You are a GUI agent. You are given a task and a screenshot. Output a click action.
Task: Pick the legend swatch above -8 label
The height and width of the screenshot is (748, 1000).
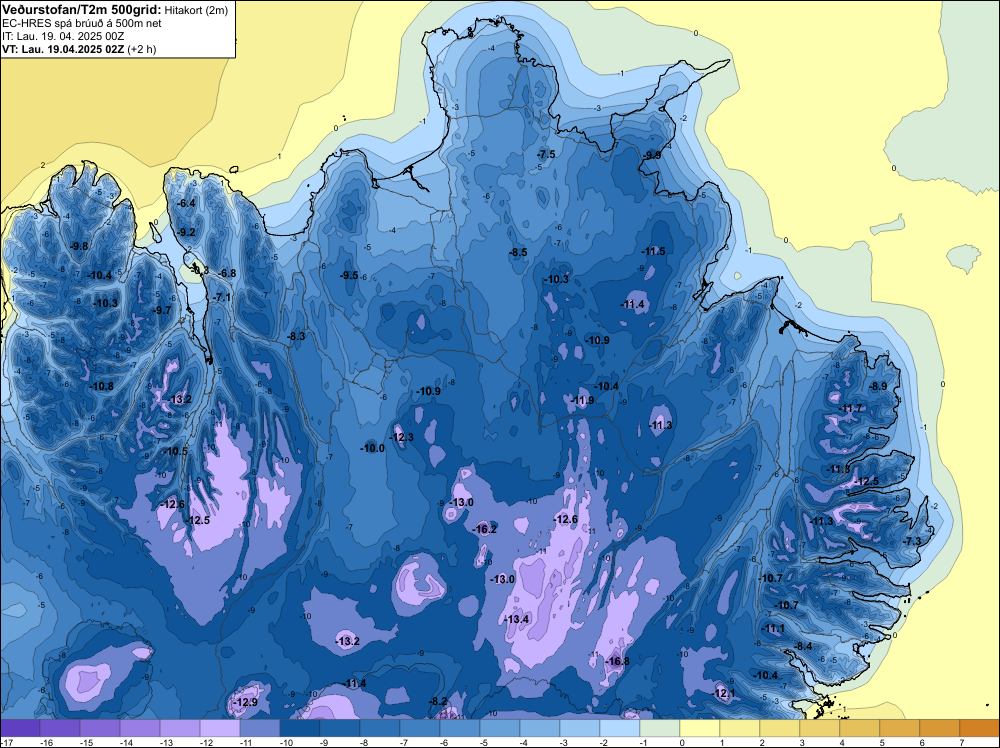coord(380,728)
